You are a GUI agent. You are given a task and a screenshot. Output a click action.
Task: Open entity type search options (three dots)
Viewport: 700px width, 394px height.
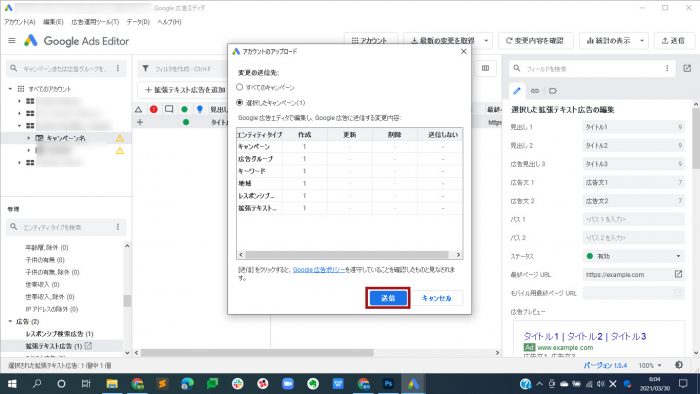pyautogui.click(x=118, y=227)
